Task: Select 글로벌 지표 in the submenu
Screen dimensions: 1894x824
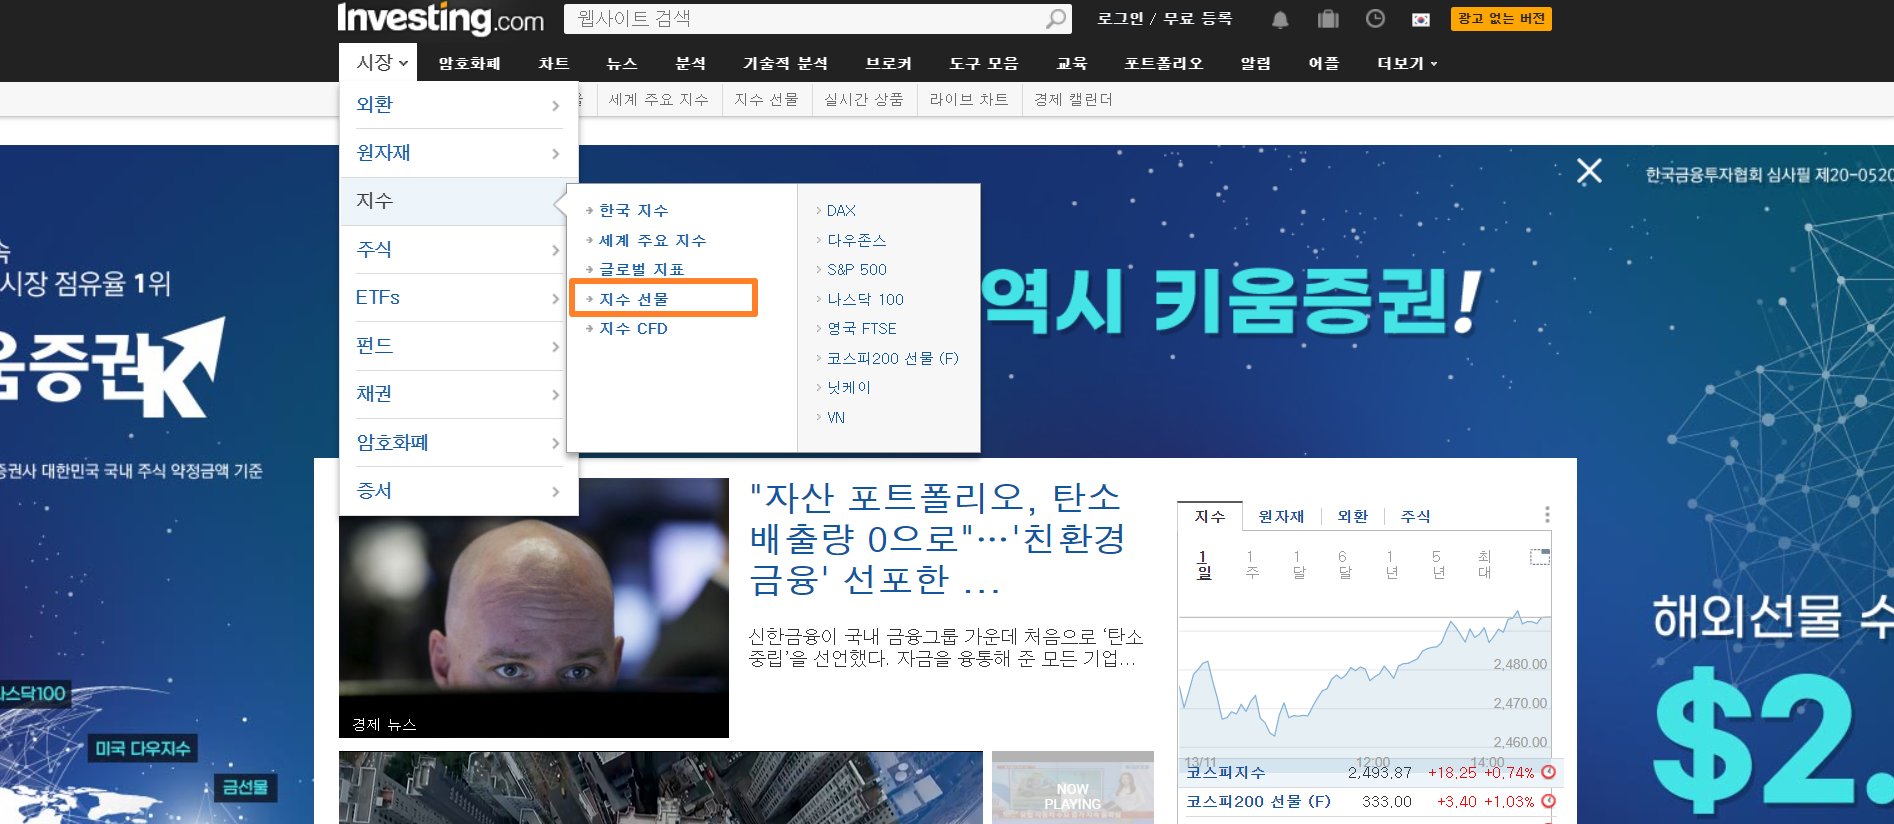Action: click(642, 269)
